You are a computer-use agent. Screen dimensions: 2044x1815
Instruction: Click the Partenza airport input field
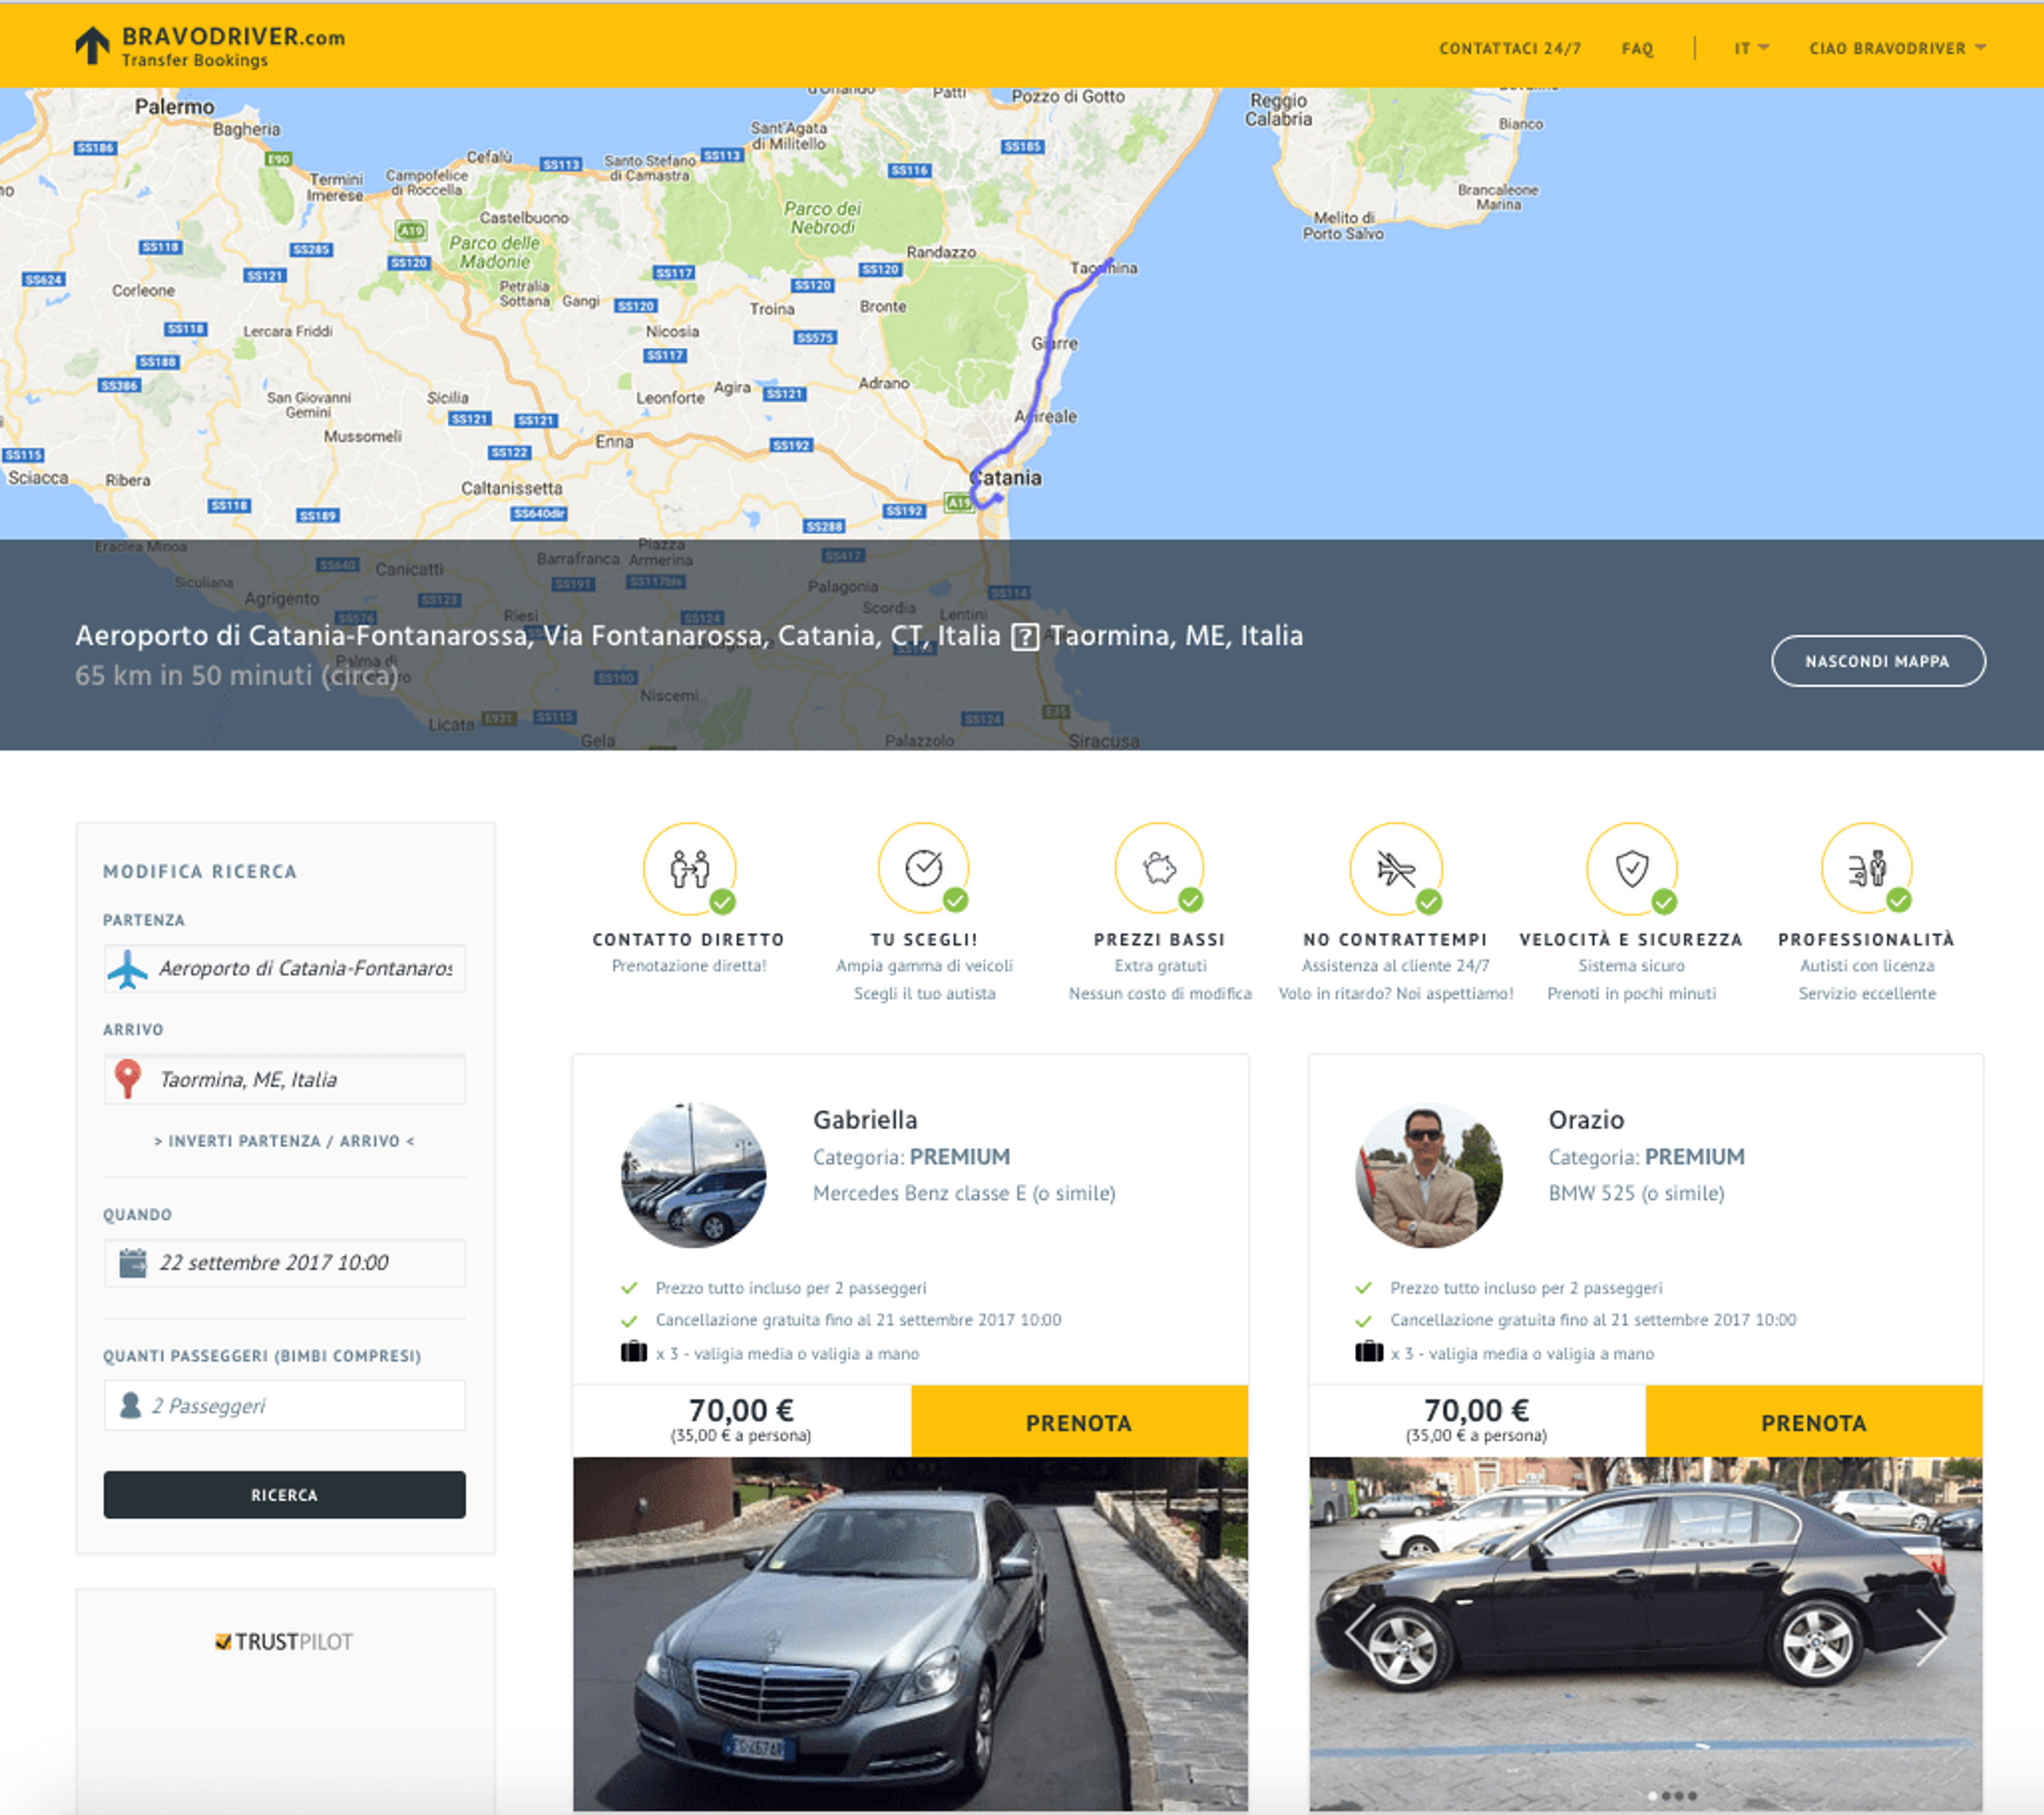[284, 968]
